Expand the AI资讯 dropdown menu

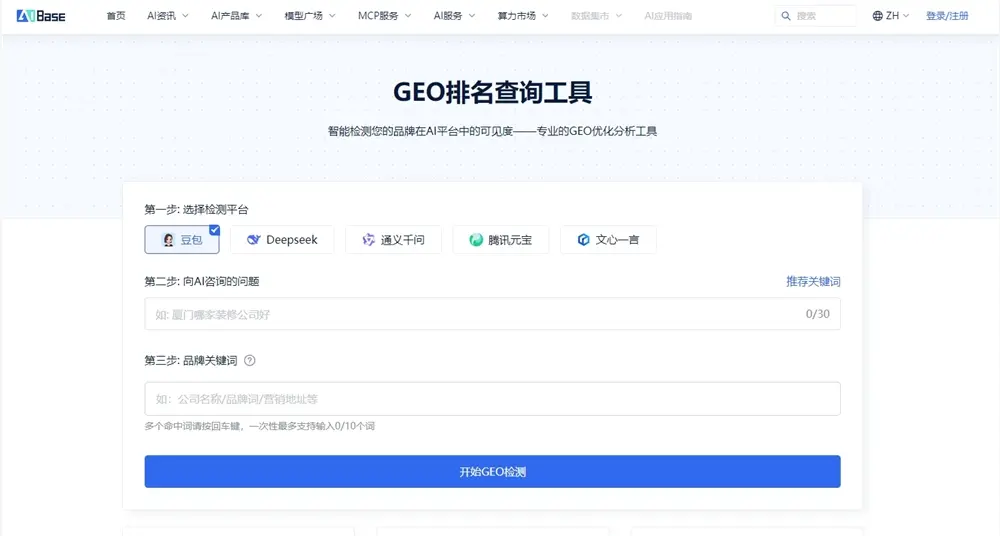(167, 16)
